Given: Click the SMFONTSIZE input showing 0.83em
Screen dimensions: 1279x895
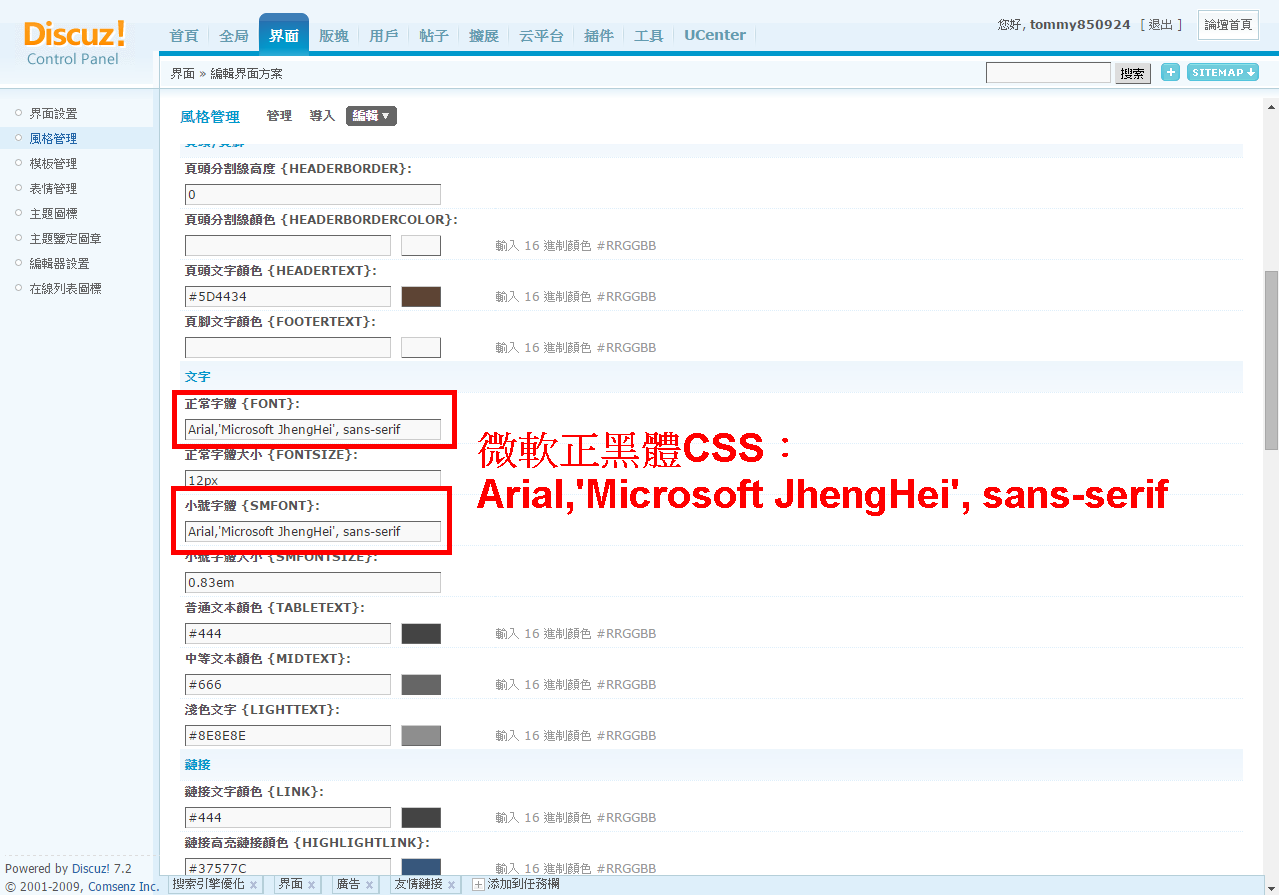Looking at the screenshot, I should 313,582.
